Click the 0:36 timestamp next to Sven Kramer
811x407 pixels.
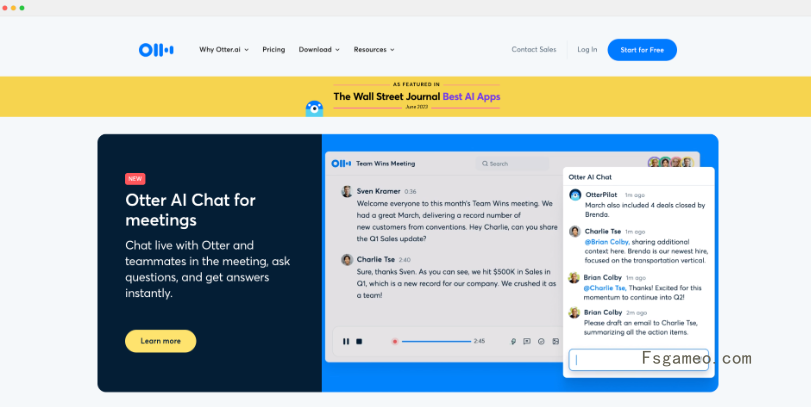(x=410, y=191)
